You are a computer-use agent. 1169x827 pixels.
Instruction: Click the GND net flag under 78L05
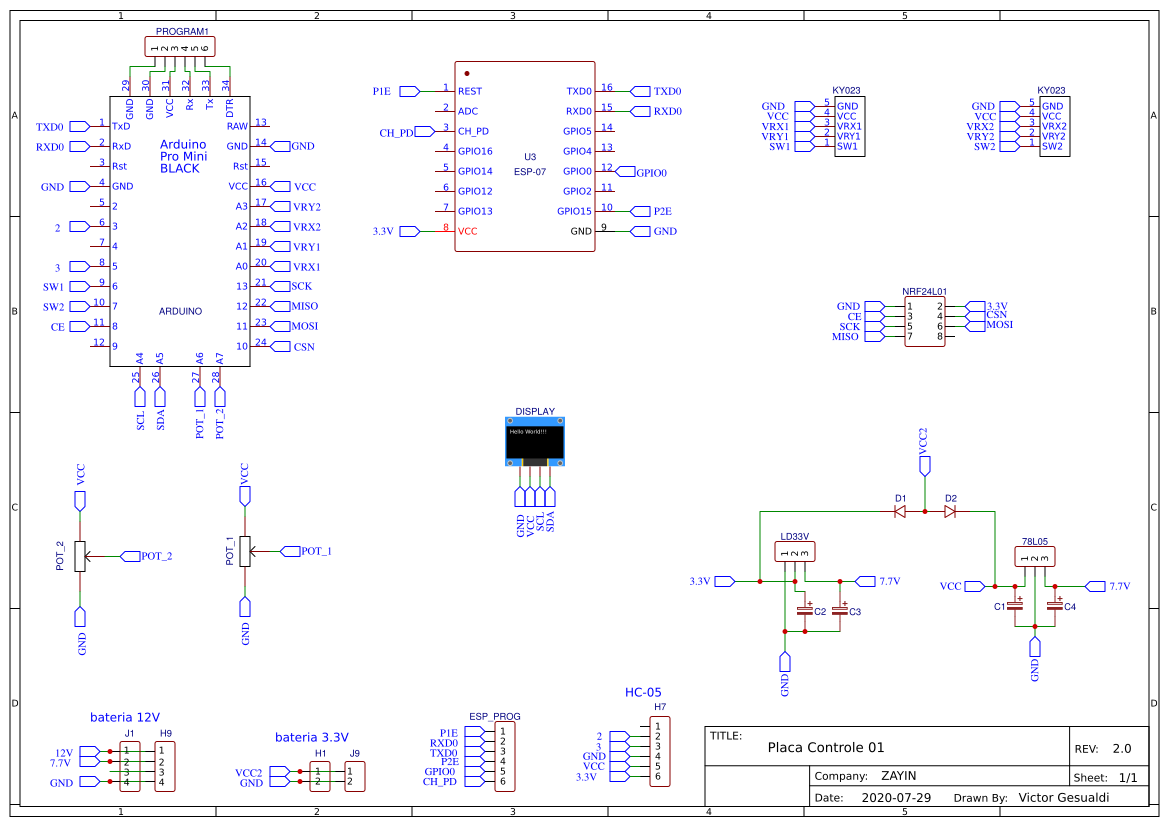click(x=1035, y=647)
